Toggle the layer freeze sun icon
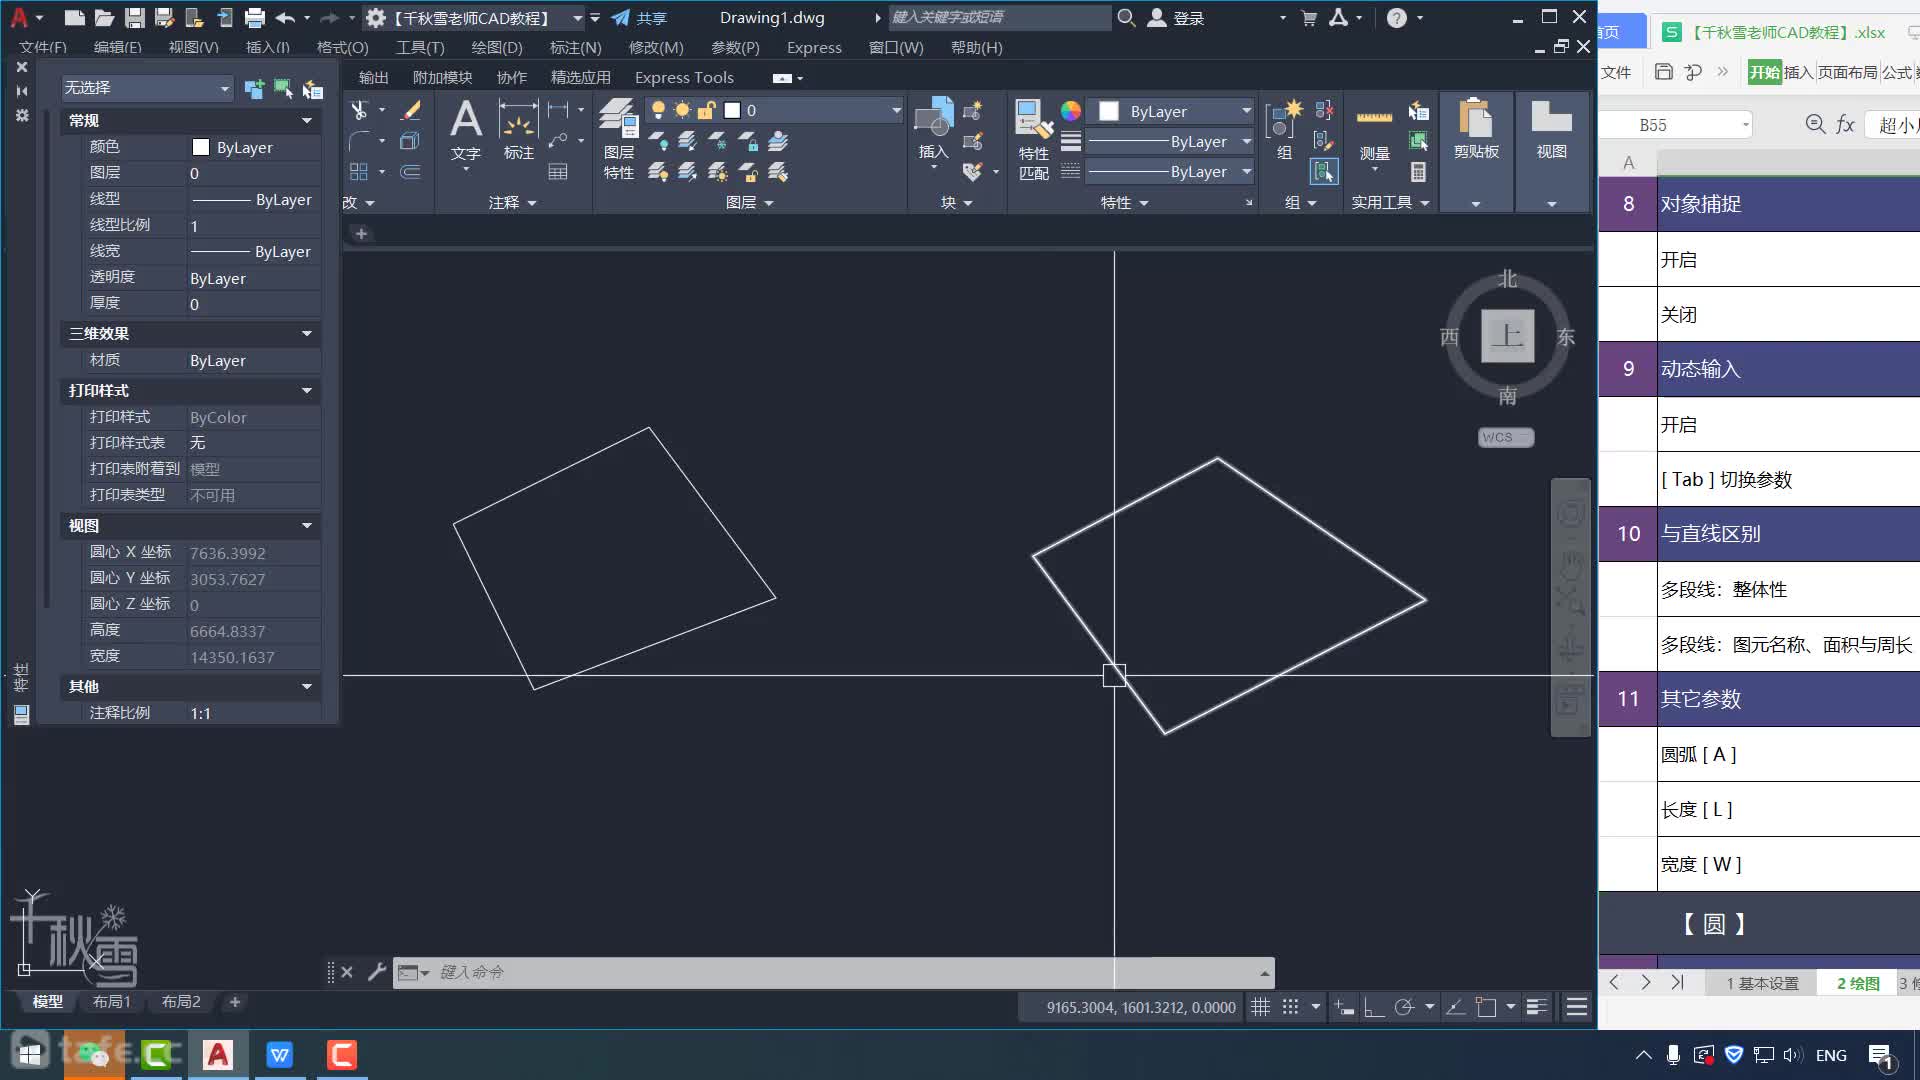 tap(682, 110)
